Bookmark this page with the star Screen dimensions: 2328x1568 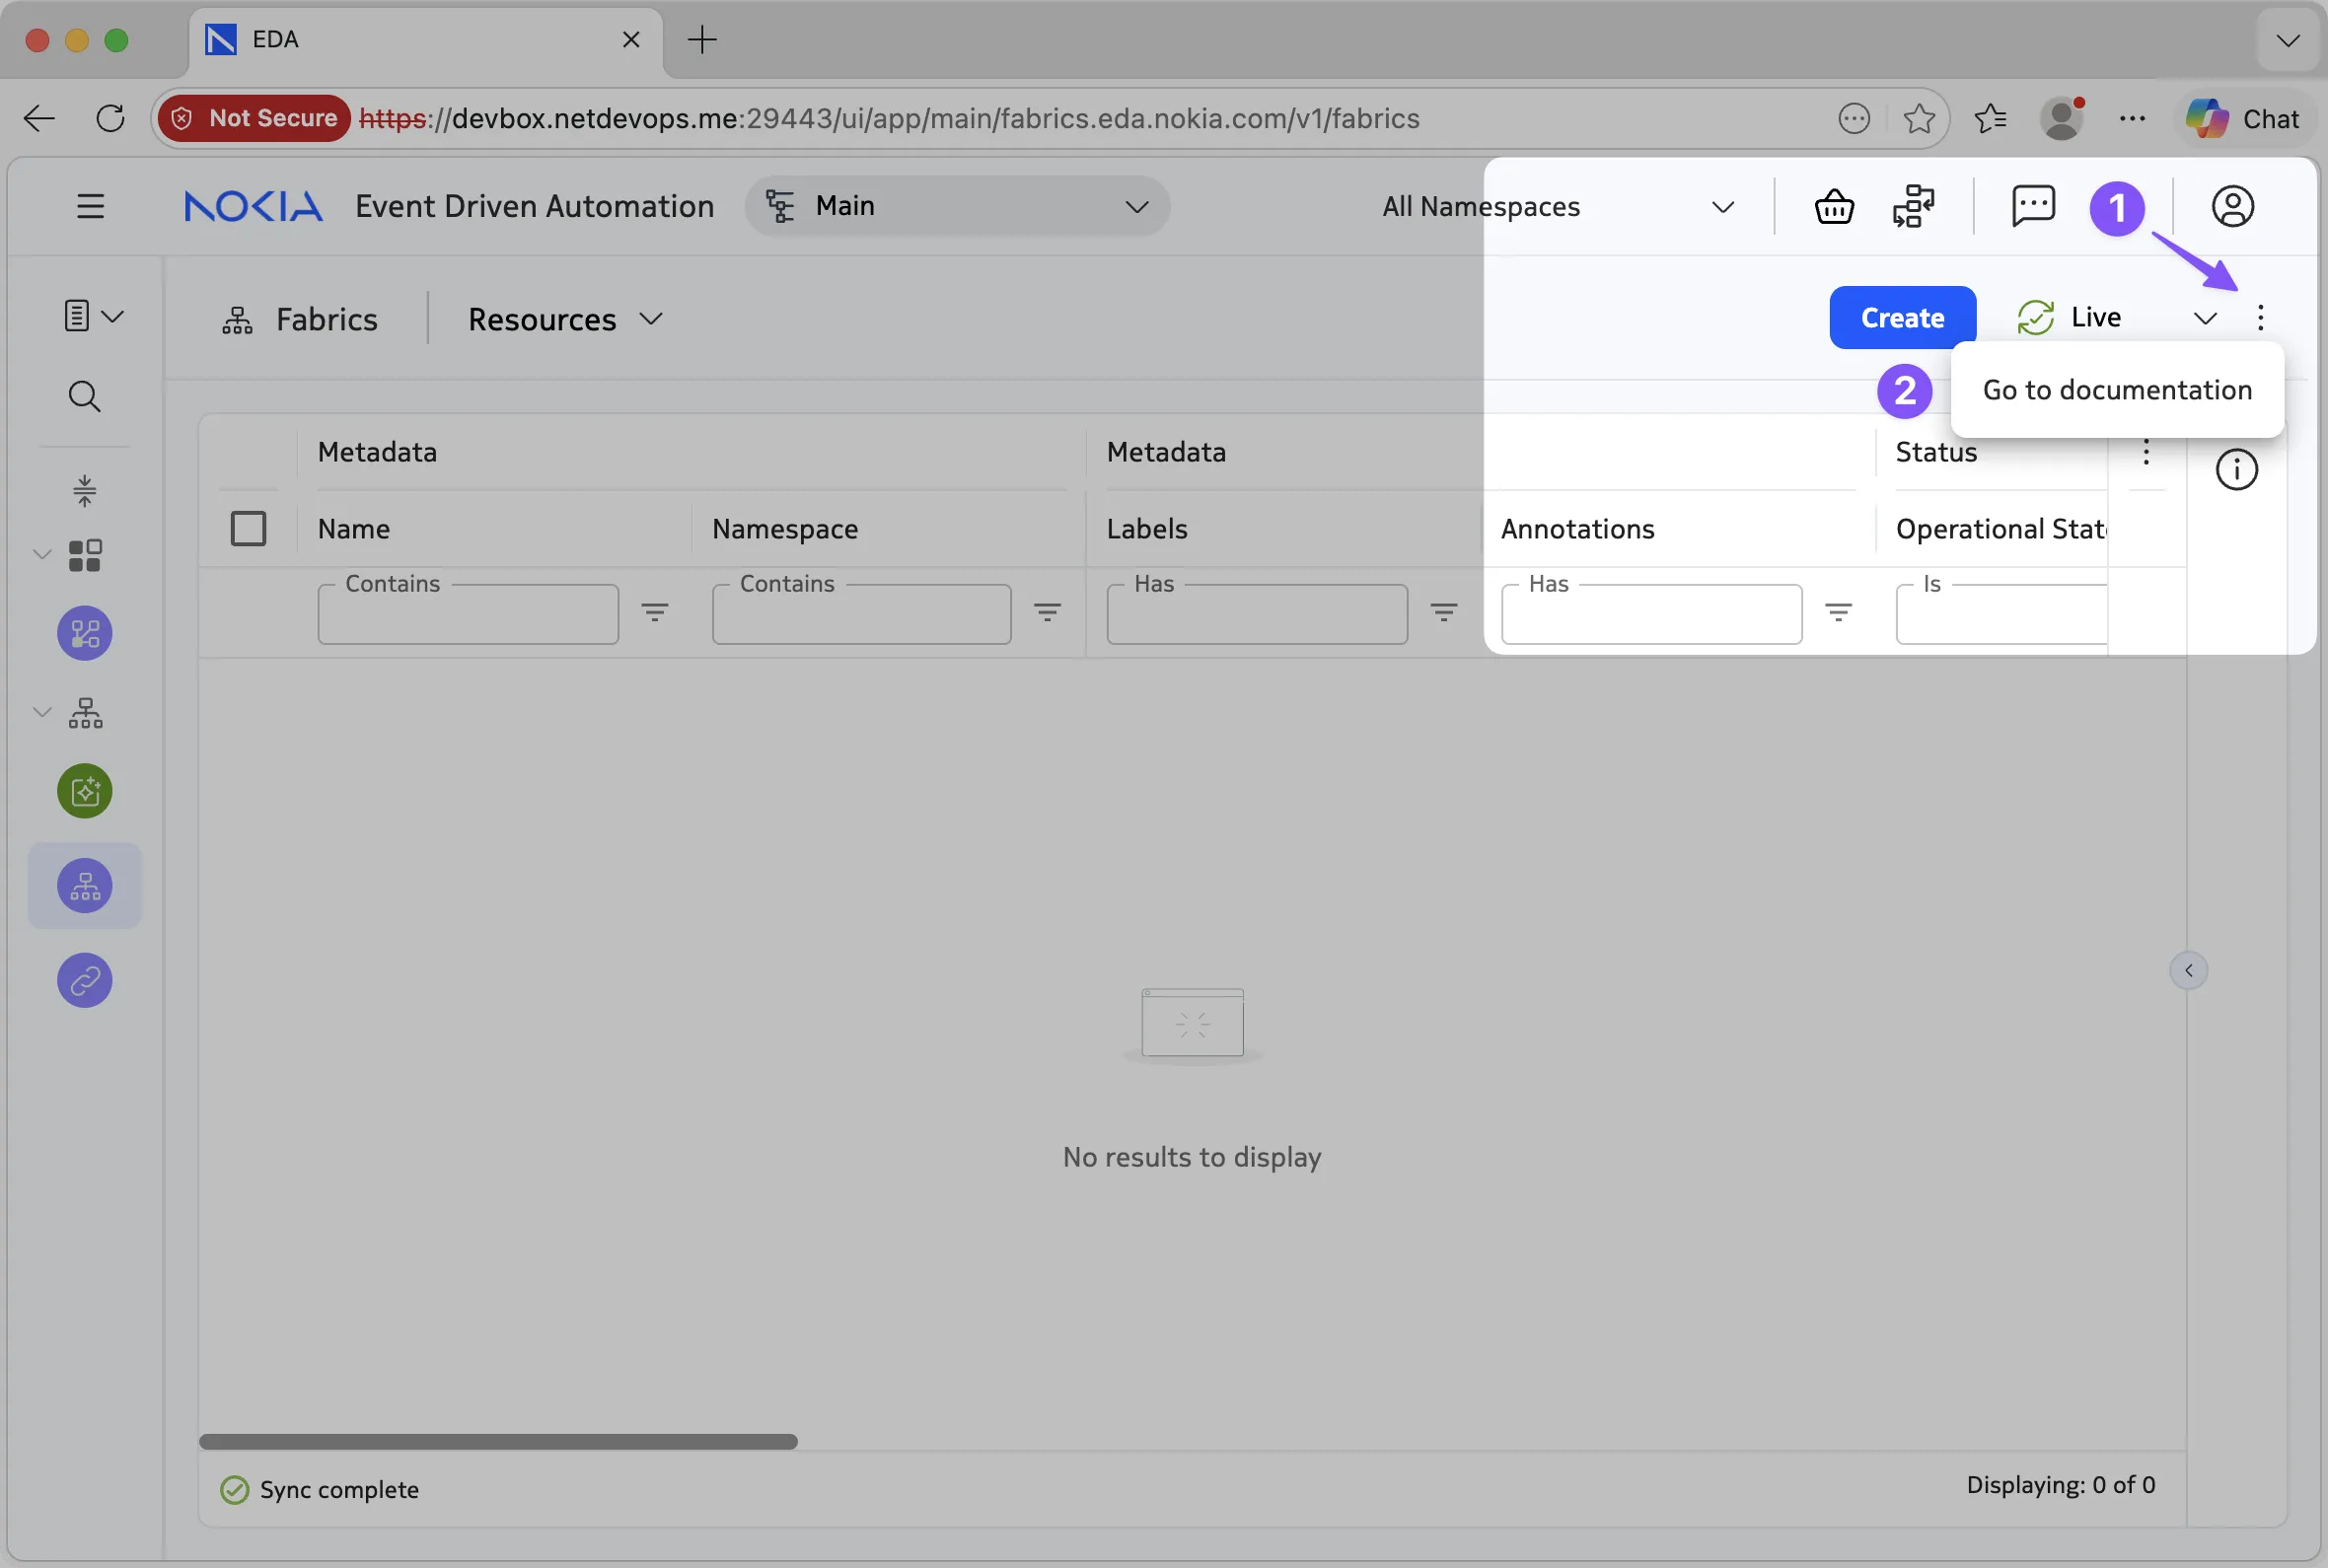[1919, 118]
